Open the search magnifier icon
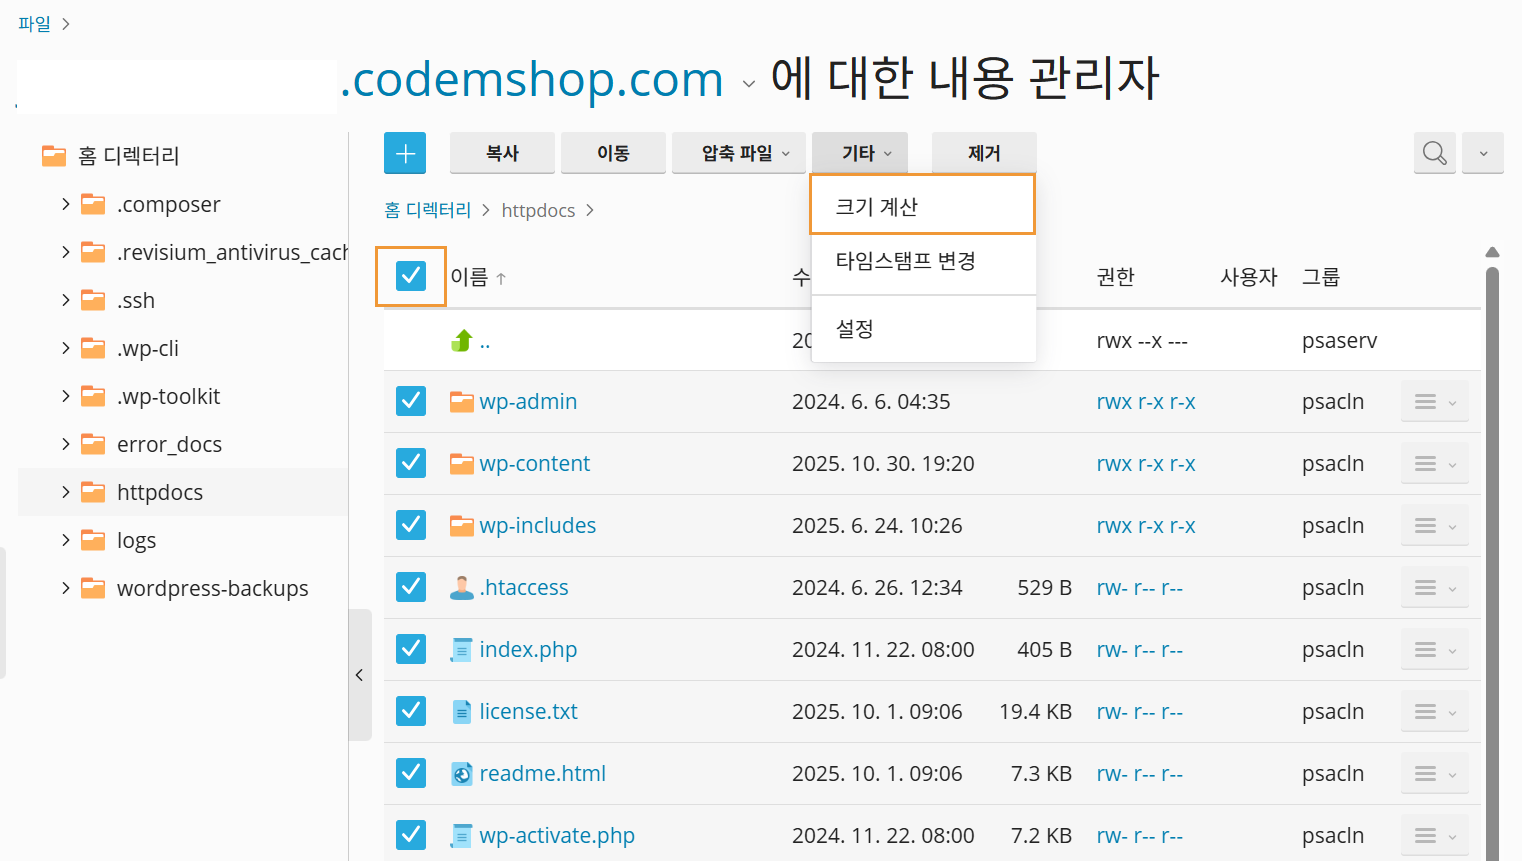1522x861 pixels. tap(1434, 153)
